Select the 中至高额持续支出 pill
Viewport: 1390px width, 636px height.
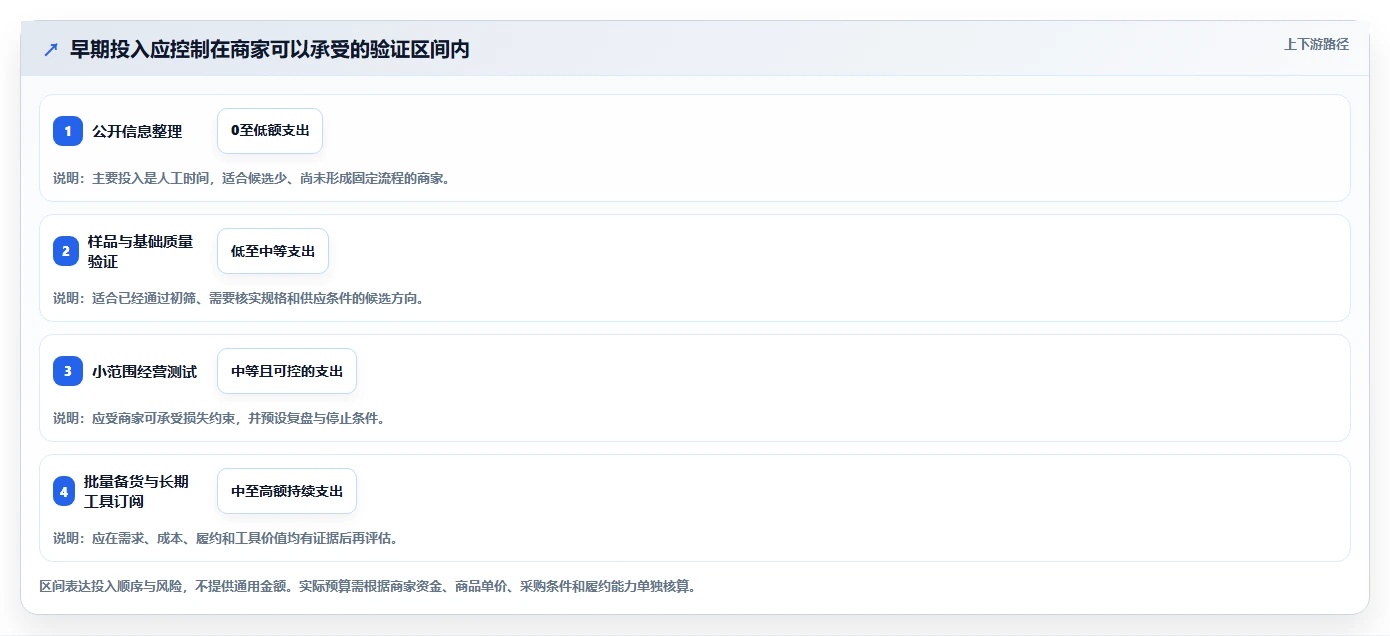tap(287, 491)
